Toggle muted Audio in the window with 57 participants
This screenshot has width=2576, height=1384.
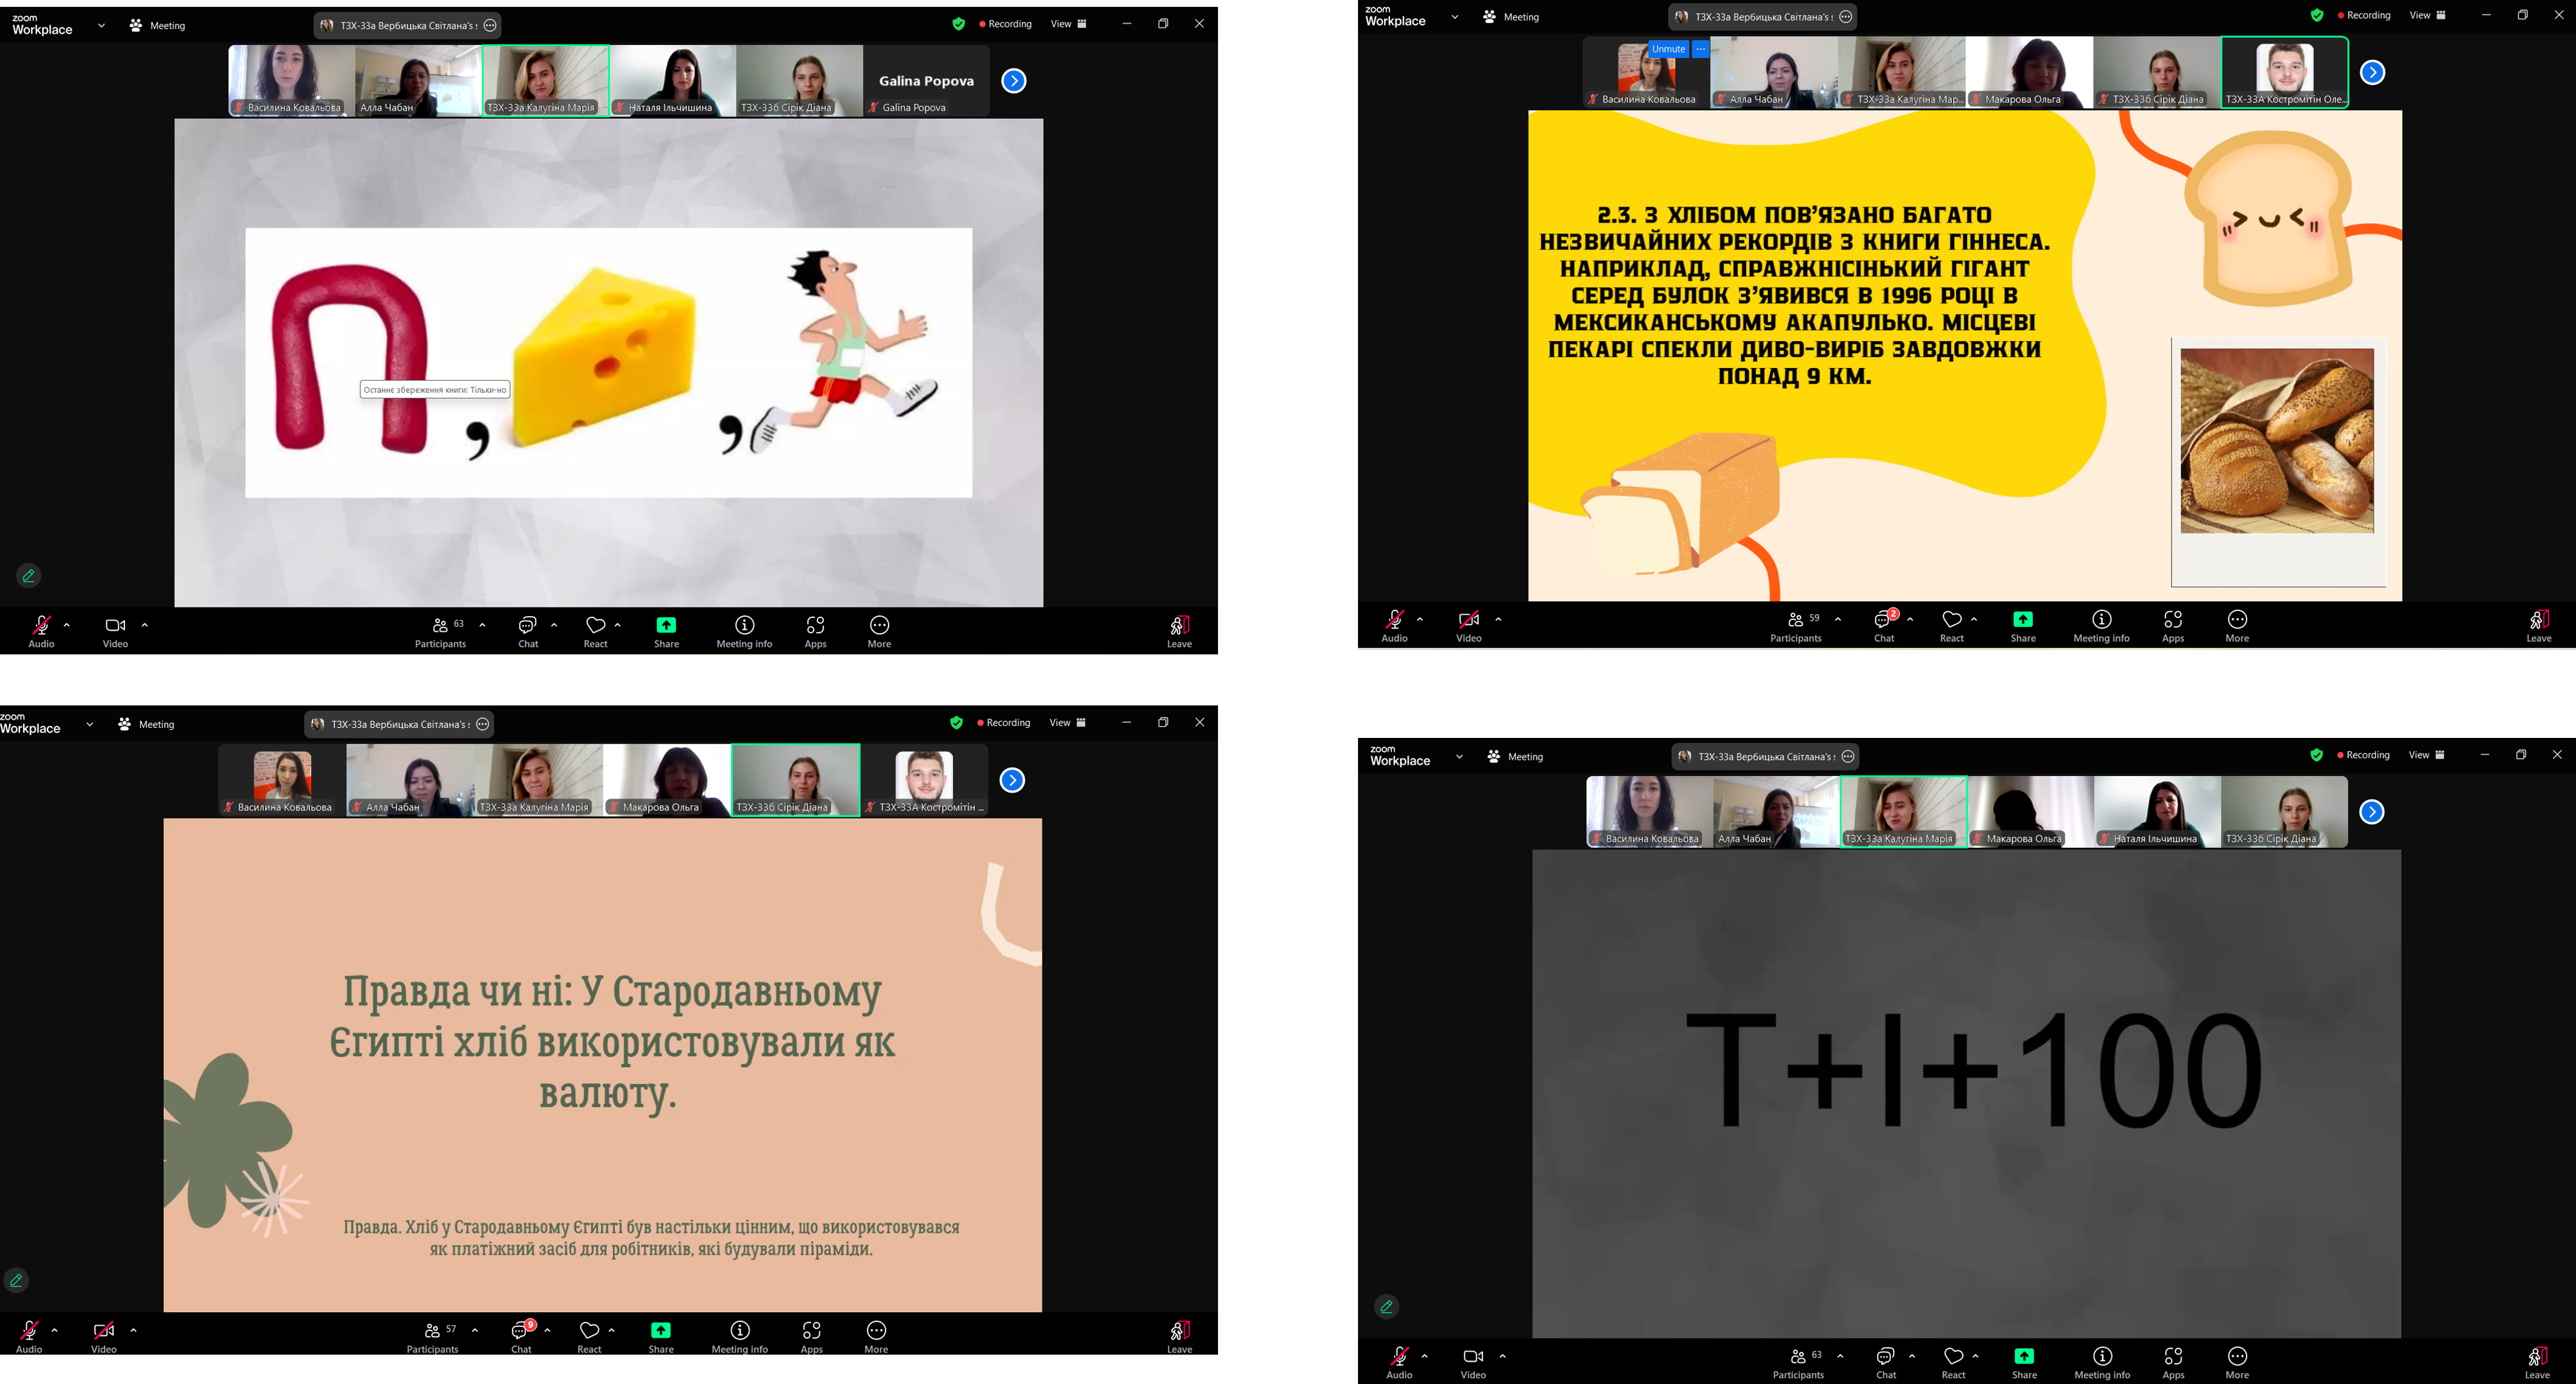pyautogui.click(x=29, y=1336)
